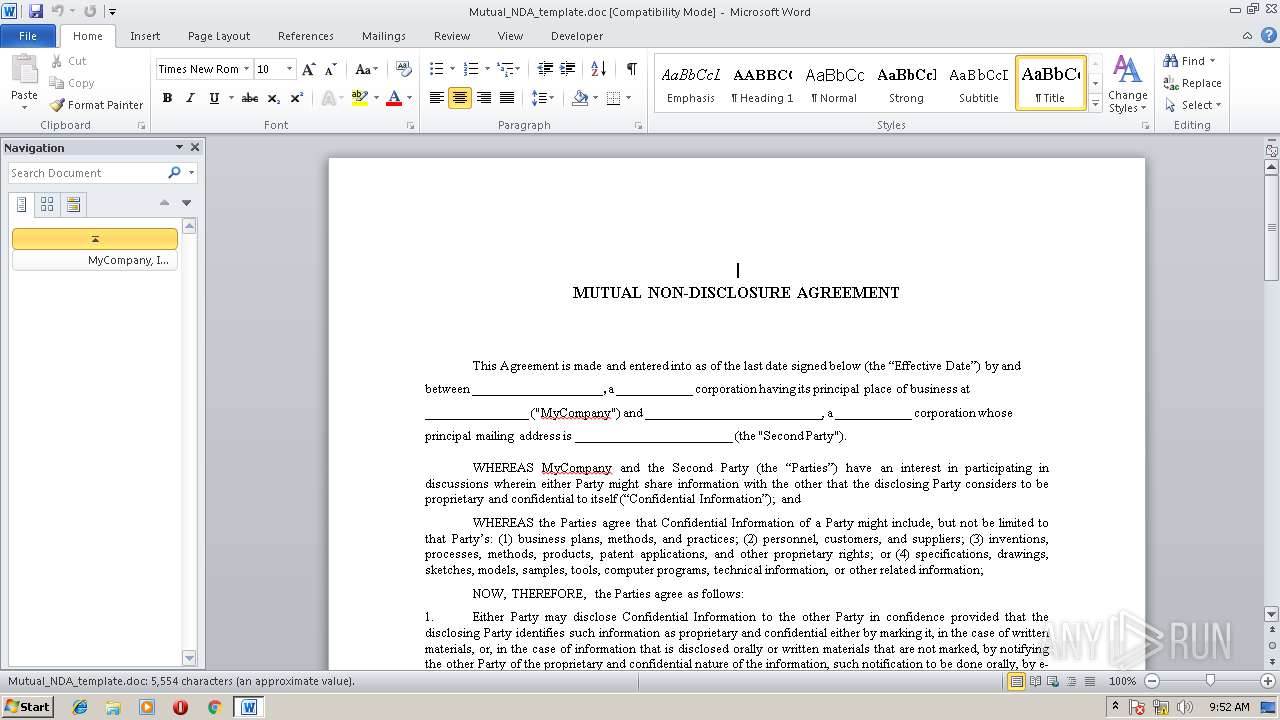Image resolution: width=1280 pixels, height=720 pixels.
Task: Open Paragraph dialog launcher
Action: [639, 126]
